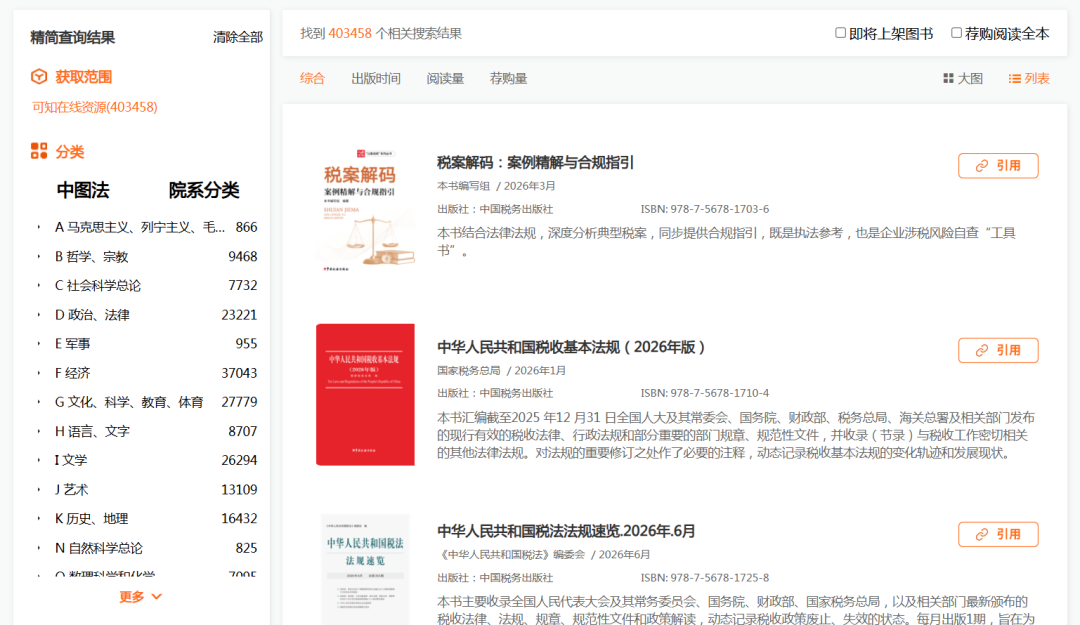Click the red 税收基本法规 book cover

[365, 395]
